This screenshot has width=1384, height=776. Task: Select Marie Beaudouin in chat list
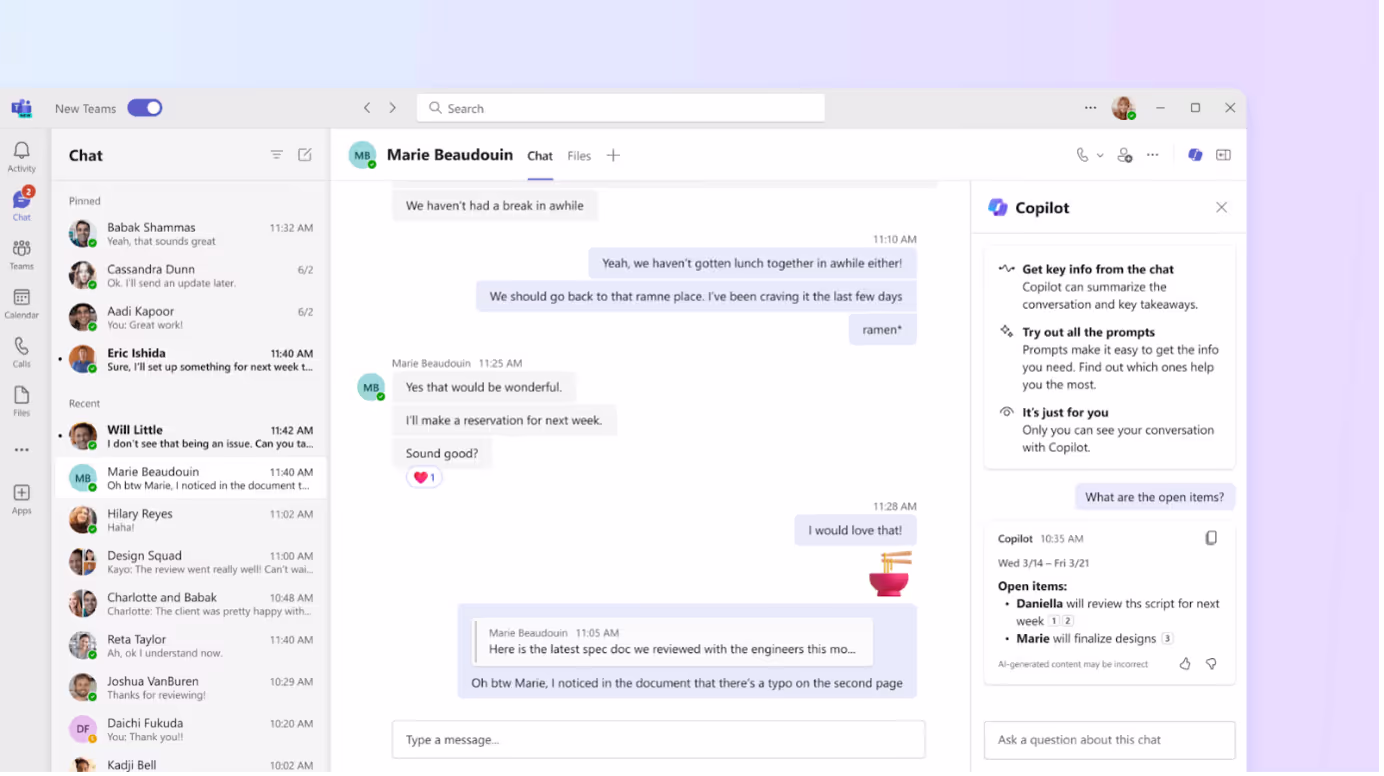pyautogui.click(x=190, y=479)
